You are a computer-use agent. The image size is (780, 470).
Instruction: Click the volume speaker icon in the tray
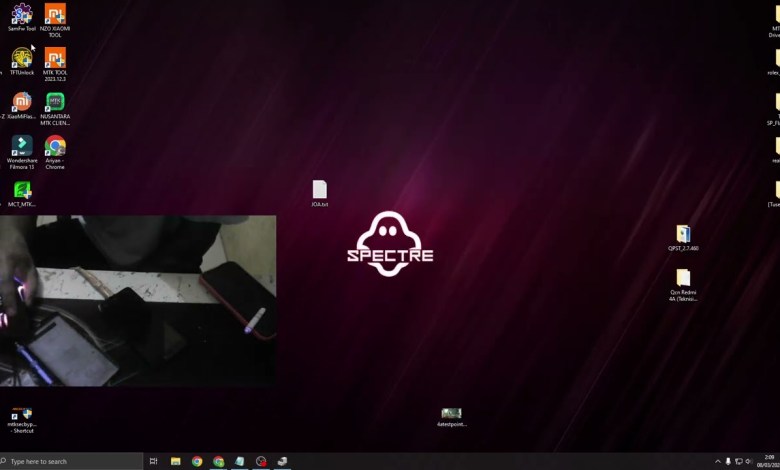(749, 461)
